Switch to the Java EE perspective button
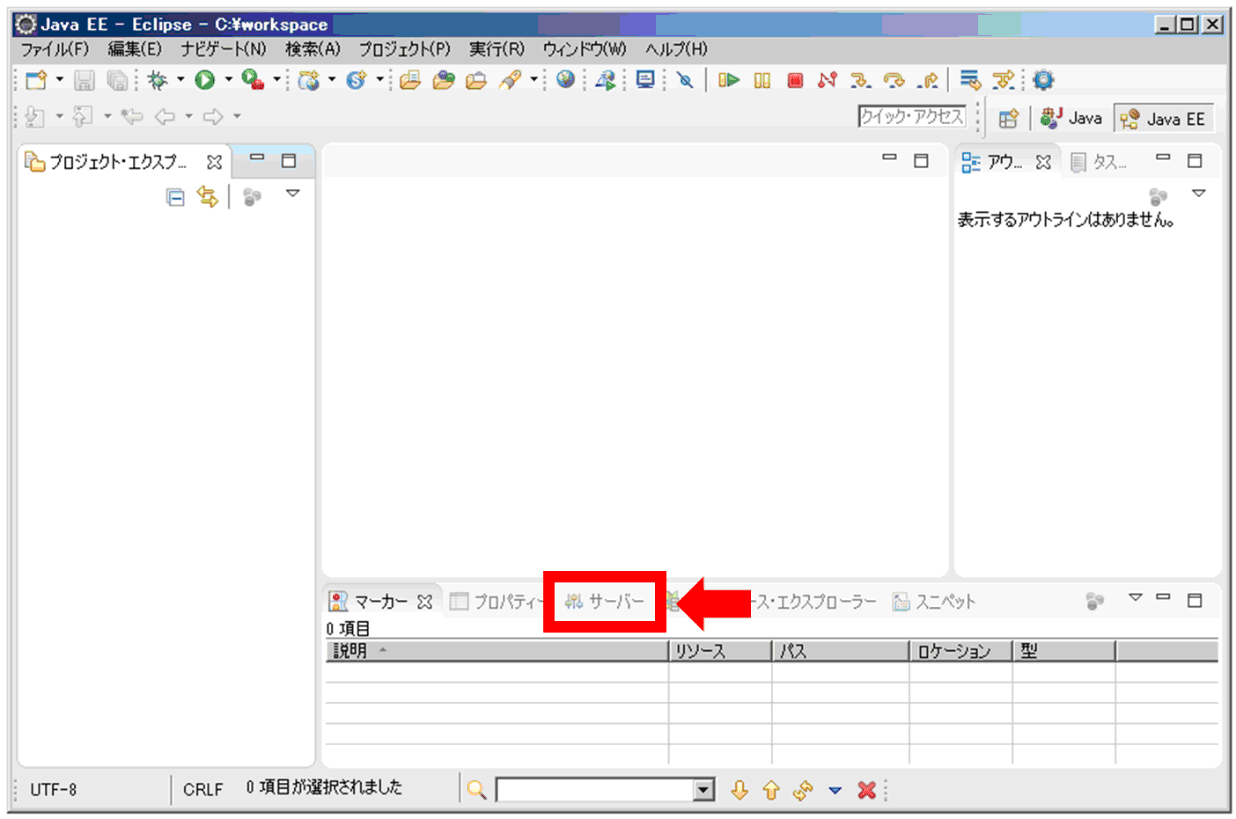 [x=1164, y=118]
